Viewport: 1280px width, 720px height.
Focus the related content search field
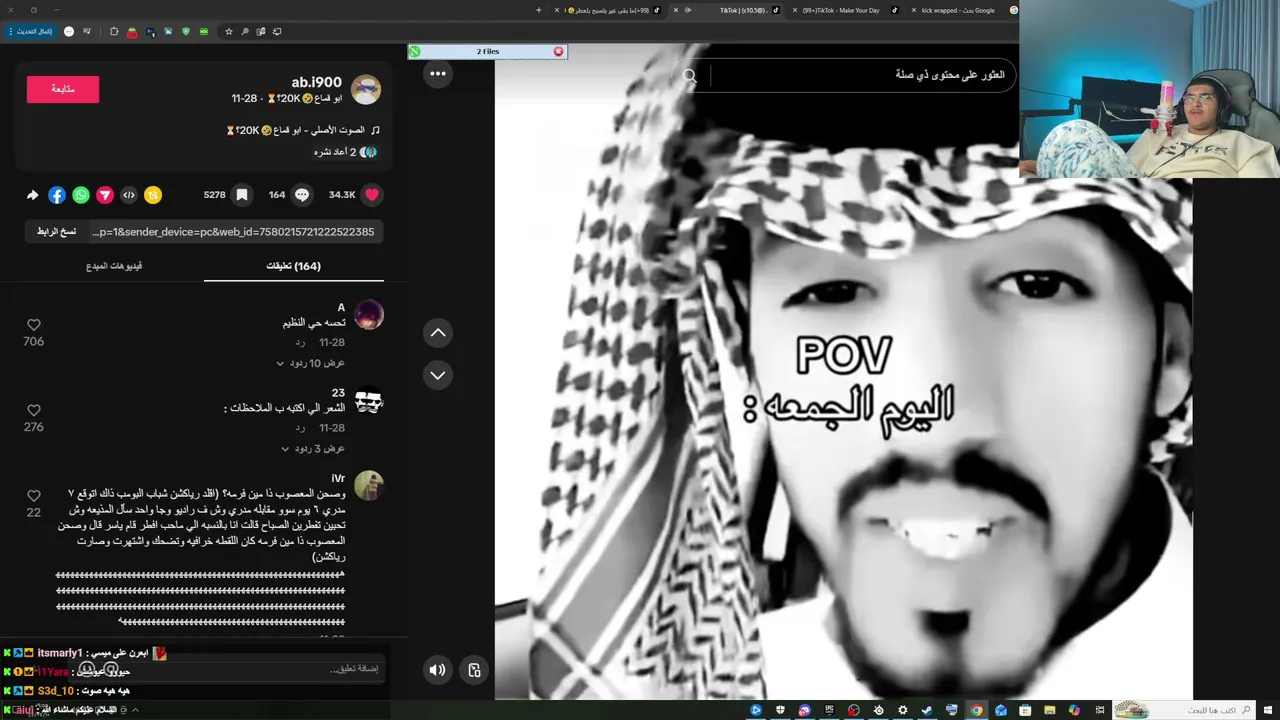tap(858, 75)
